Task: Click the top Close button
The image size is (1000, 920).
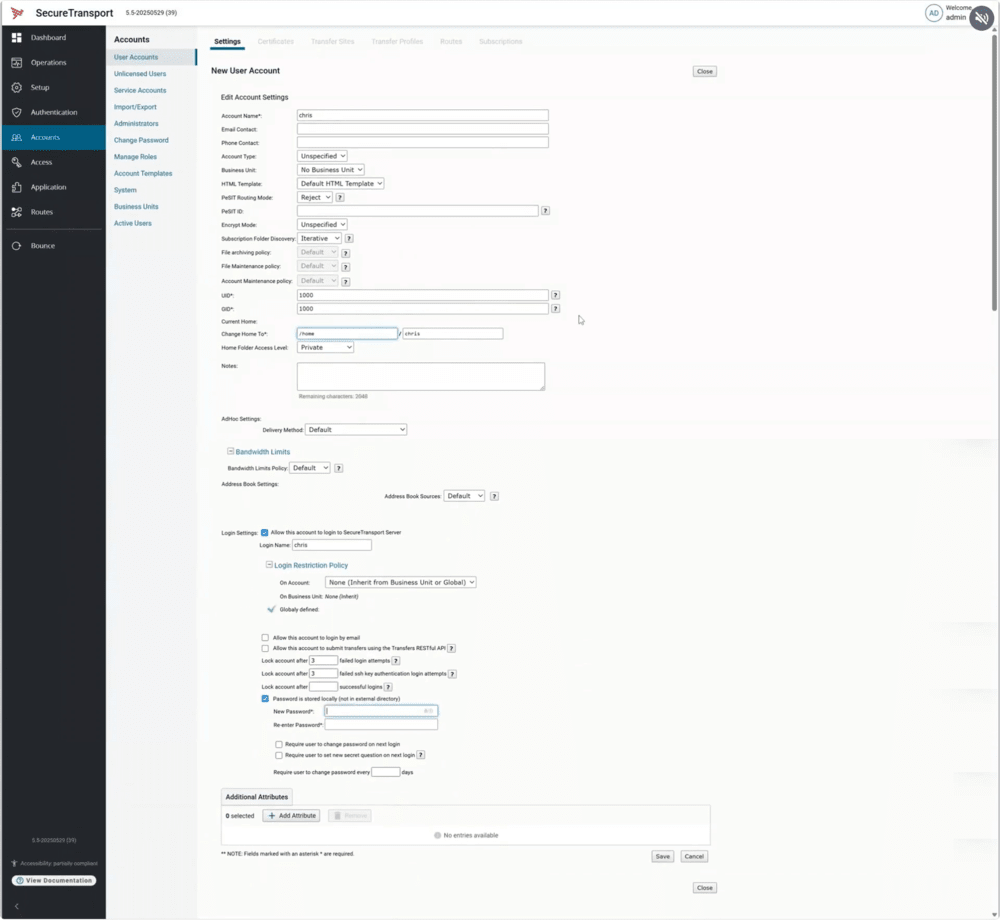Action: [x=705, y=71]
